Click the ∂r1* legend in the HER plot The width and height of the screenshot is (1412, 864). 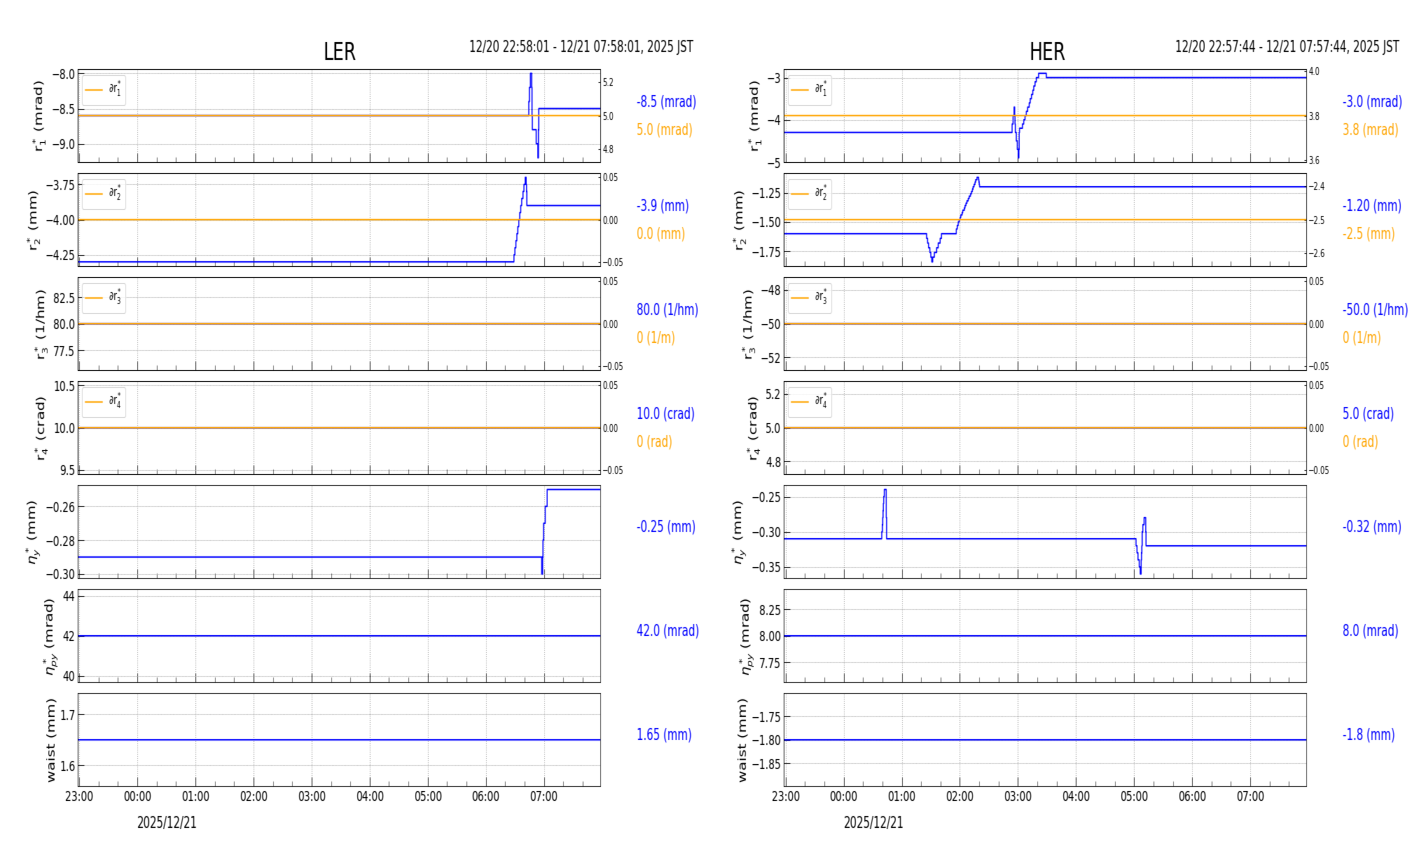click(x=810, y=90)
